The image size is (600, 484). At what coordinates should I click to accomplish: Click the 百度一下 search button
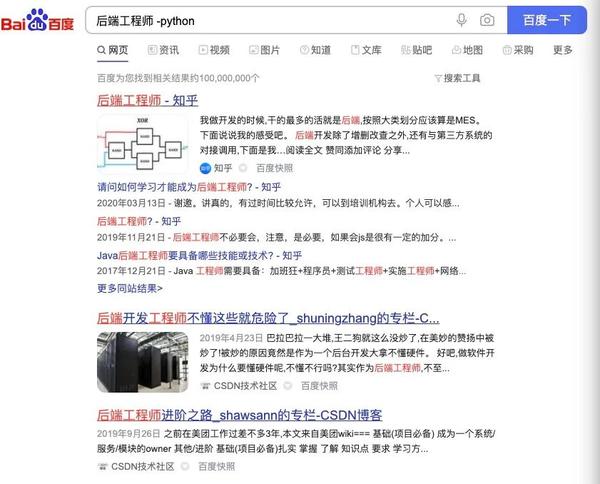(547, 20)
